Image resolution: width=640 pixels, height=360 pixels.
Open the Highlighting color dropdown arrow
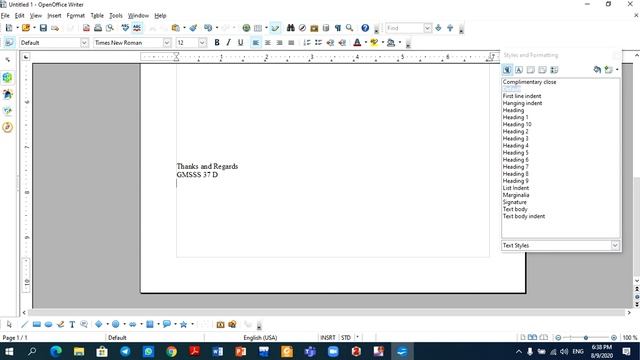pyautogui.click(x=382, y=42)
